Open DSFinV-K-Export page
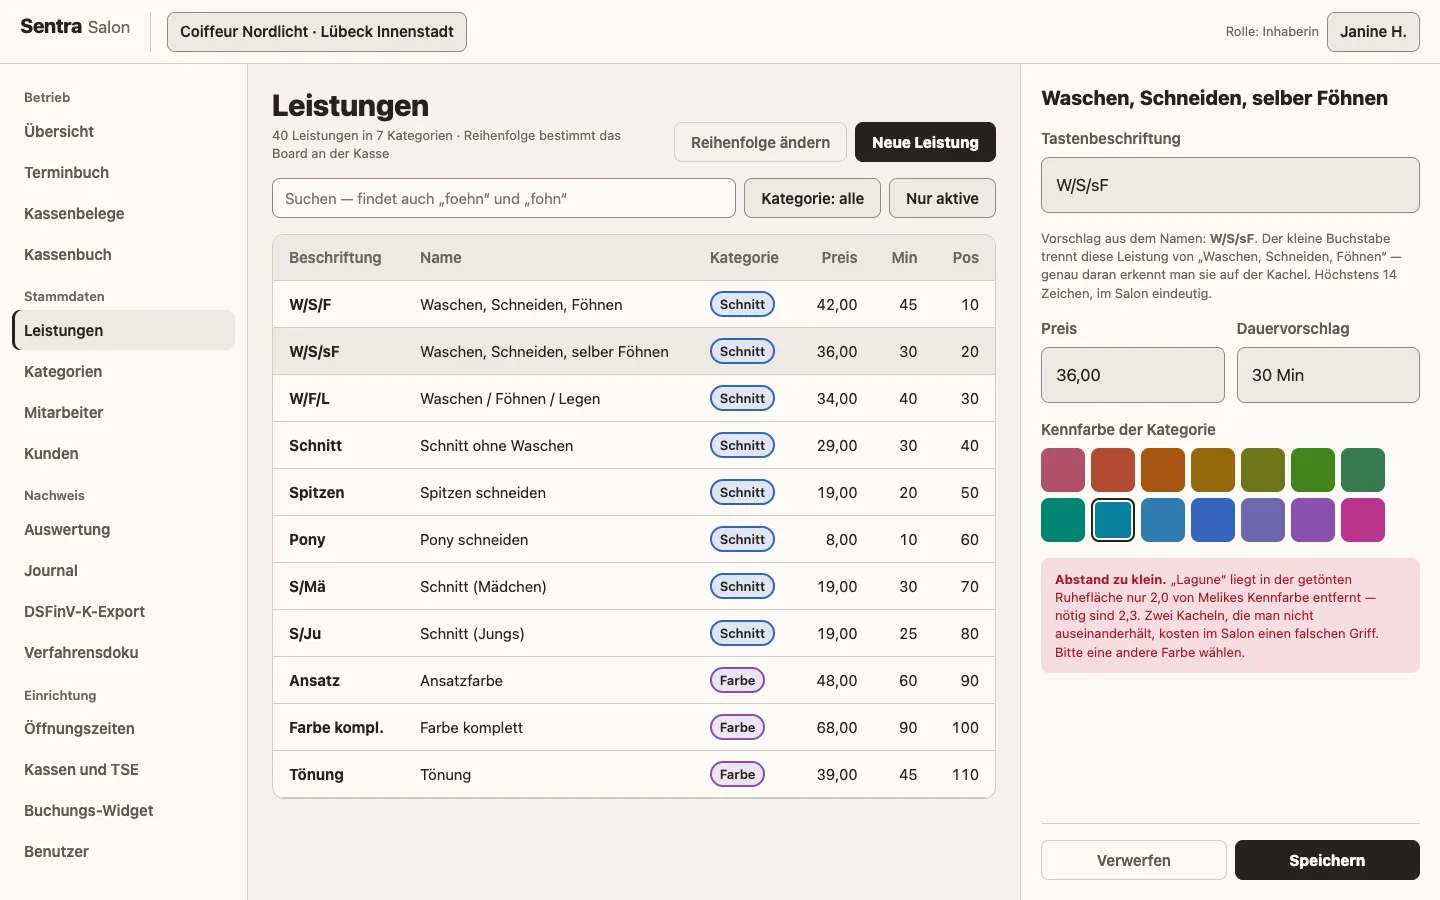Viewport: 1440px width, 900px height. point(123,612)
